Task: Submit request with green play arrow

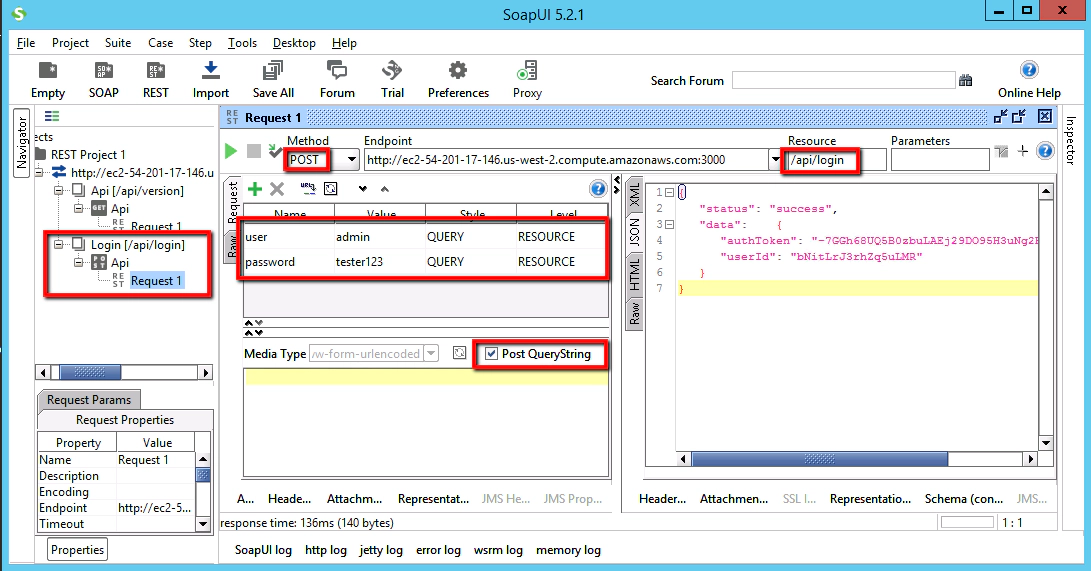Action: coord(231,151)
